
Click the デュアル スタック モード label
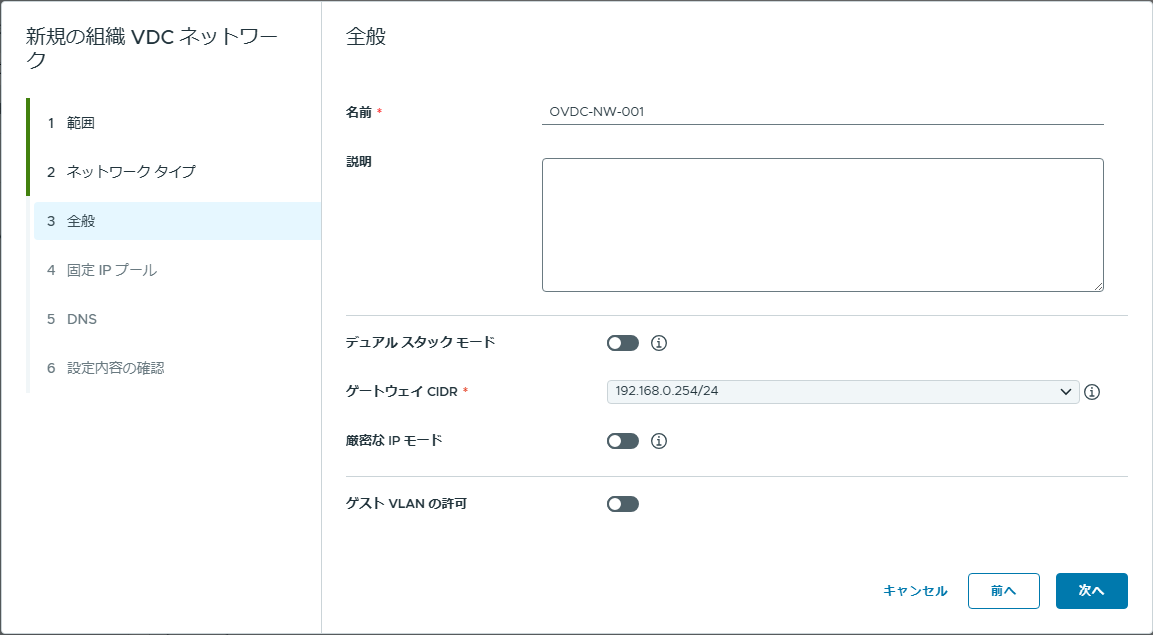coord(421,342)
